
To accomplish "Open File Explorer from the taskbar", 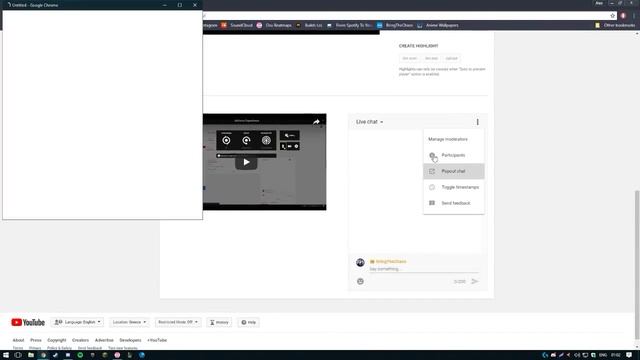I will point(31,355).
